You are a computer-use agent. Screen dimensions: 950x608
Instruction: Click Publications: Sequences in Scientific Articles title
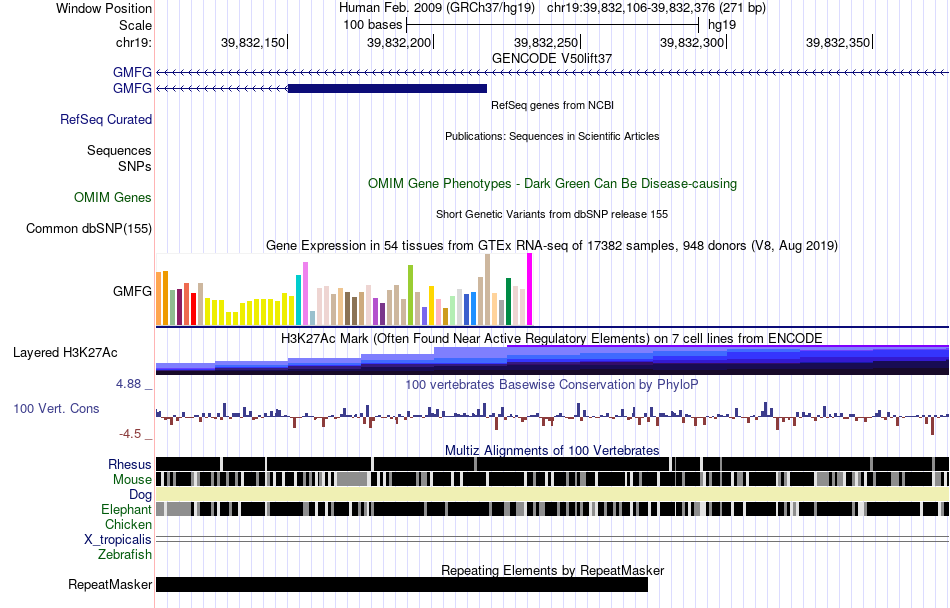552,136
